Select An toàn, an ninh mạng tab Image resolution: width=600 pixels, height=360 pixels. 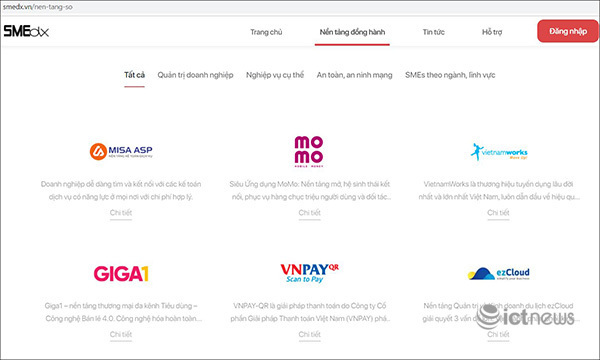pyautogui.click(x=354, y=75)
